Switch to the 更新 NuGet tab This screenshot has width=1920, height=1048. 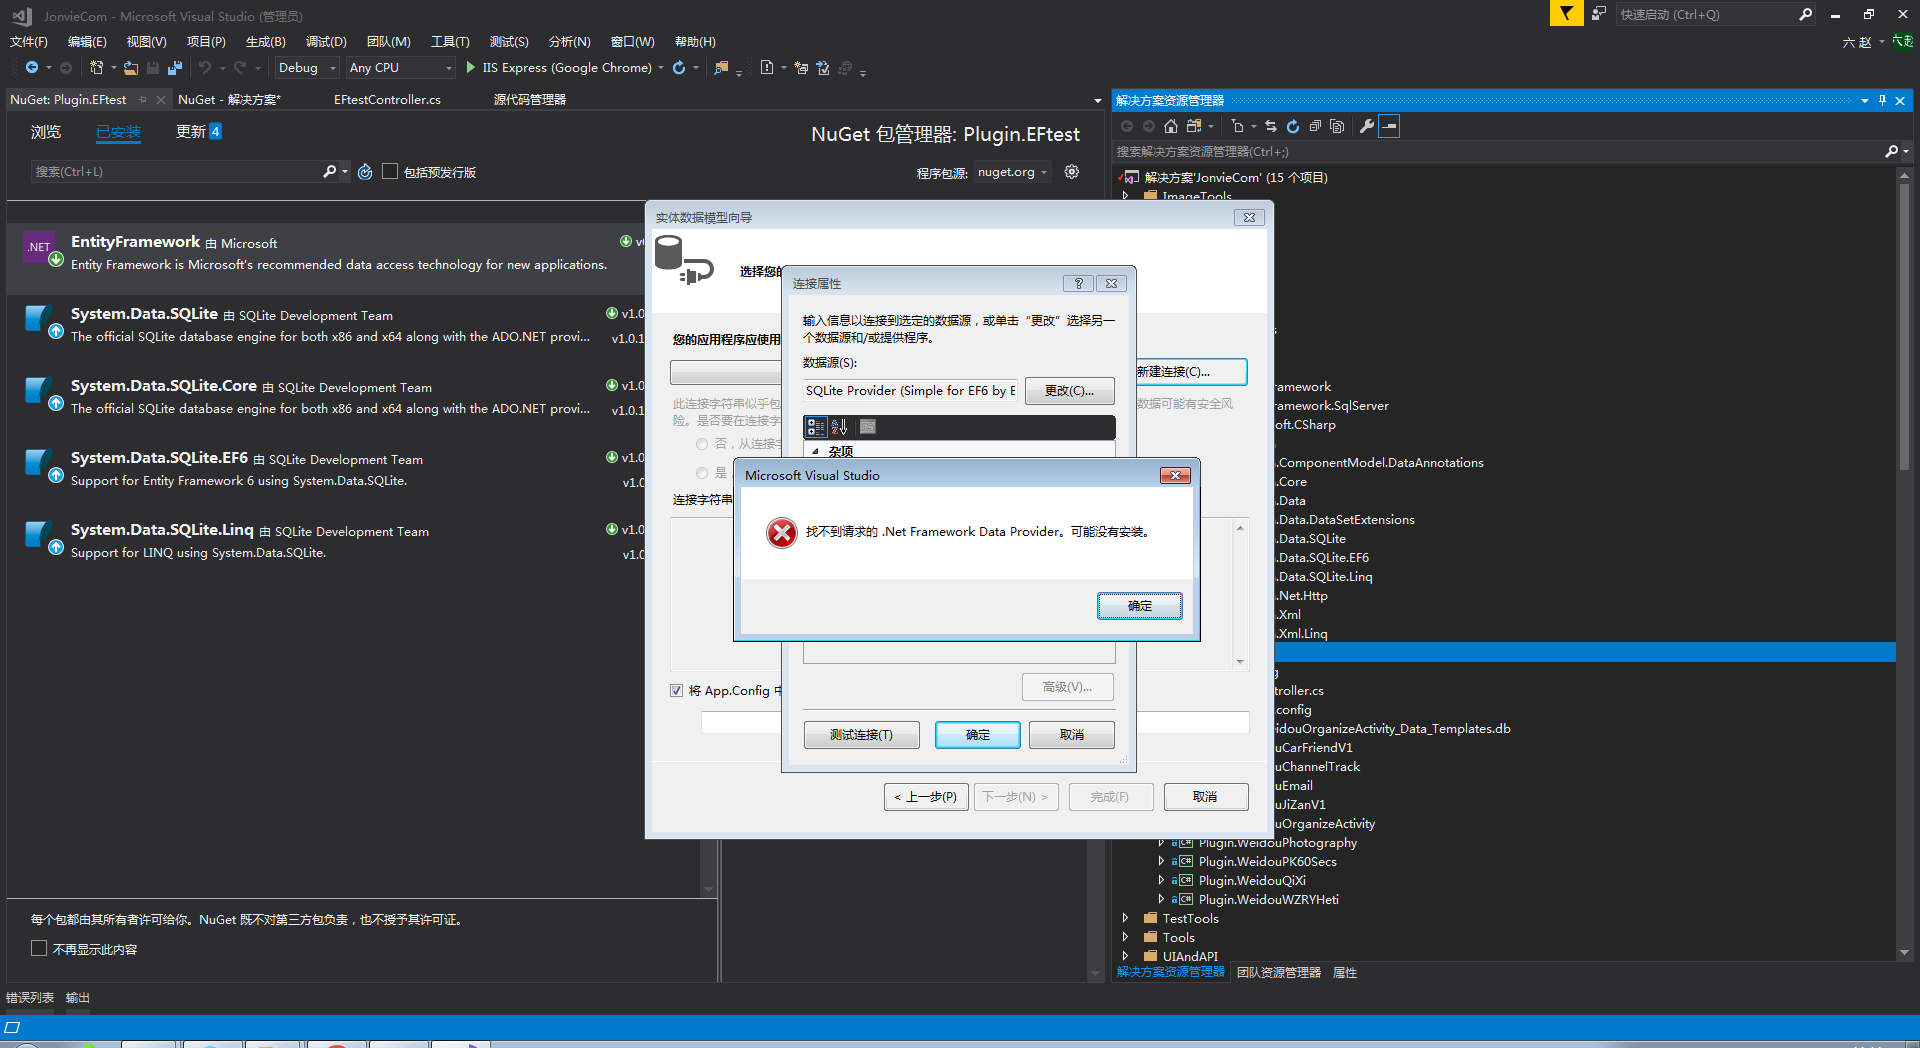coord(198,132)
